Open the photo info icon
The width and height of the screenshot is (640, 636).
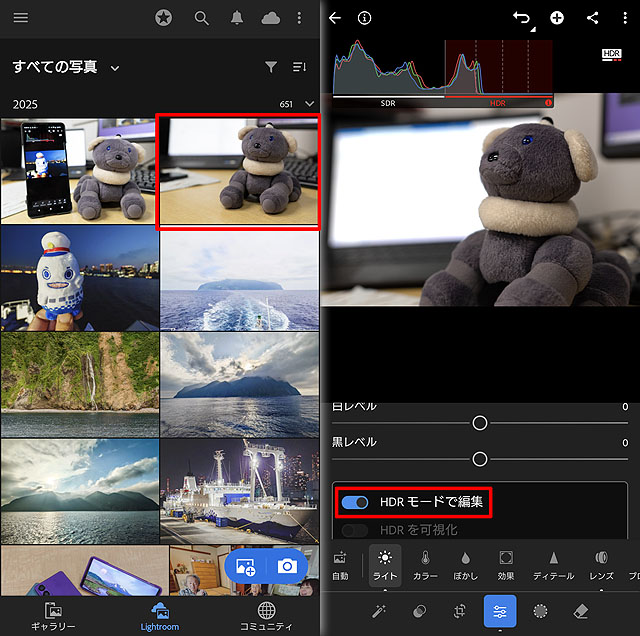(364, 18)
